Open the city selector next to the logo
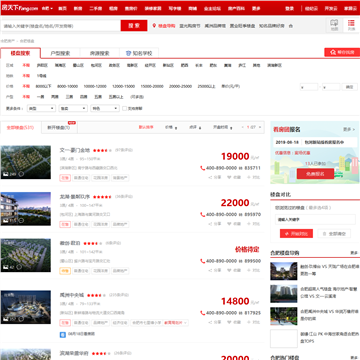Screen dimensions: 360x360 point(47,8)
